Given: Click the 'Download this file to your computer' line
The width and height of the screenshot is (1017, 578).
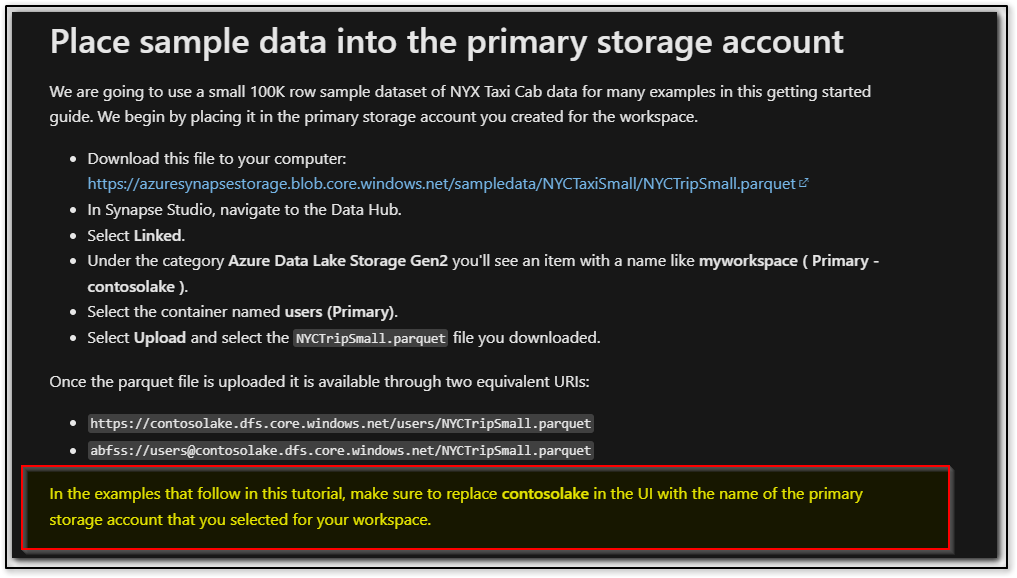Looking at the screenshot, I should pos(217,159).
